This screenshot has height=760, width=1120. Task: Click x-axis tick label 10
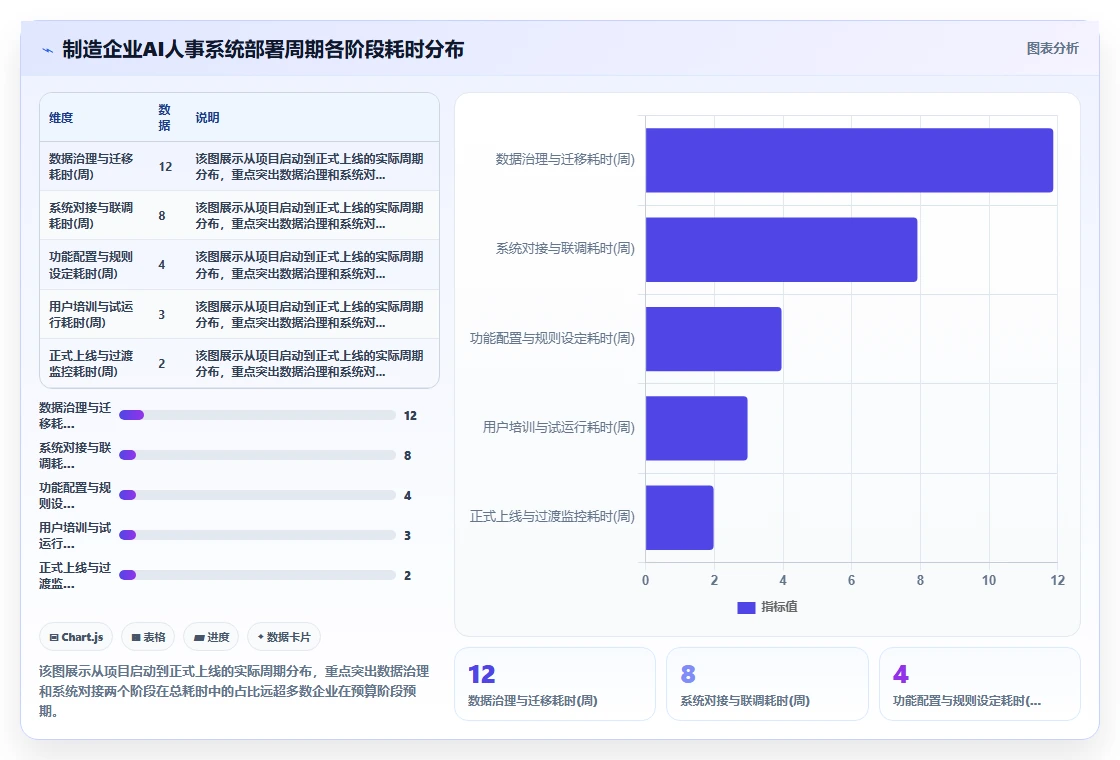click(x=989, y=581)
